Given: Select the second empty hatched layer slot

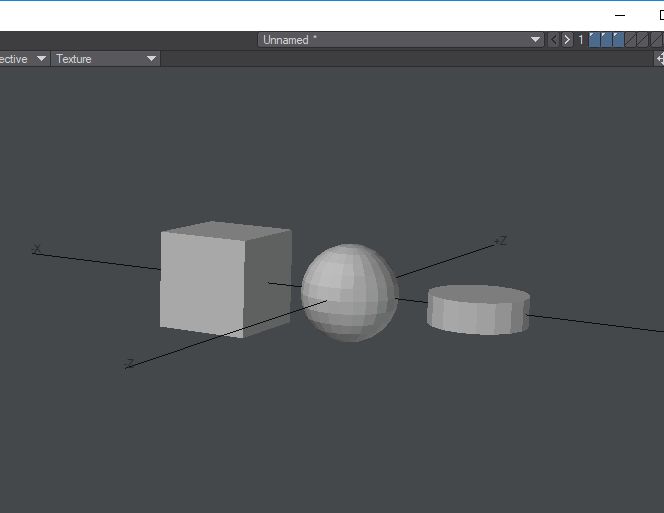Looking at the screenshot, I should coord(643,40).
